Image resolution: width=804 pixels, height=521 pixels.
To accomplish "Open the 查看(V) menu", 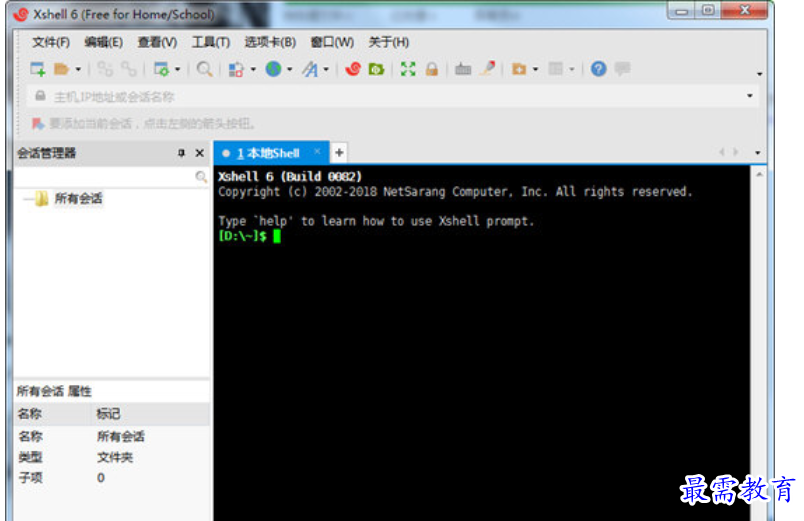I will tap(157, 42).
